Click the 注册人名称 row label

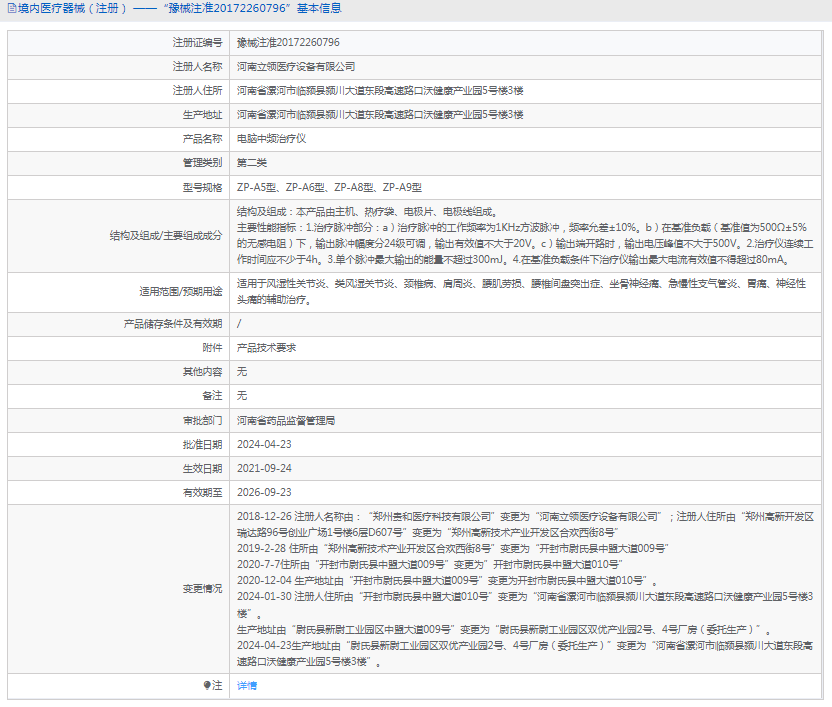[x=197, y=66]
